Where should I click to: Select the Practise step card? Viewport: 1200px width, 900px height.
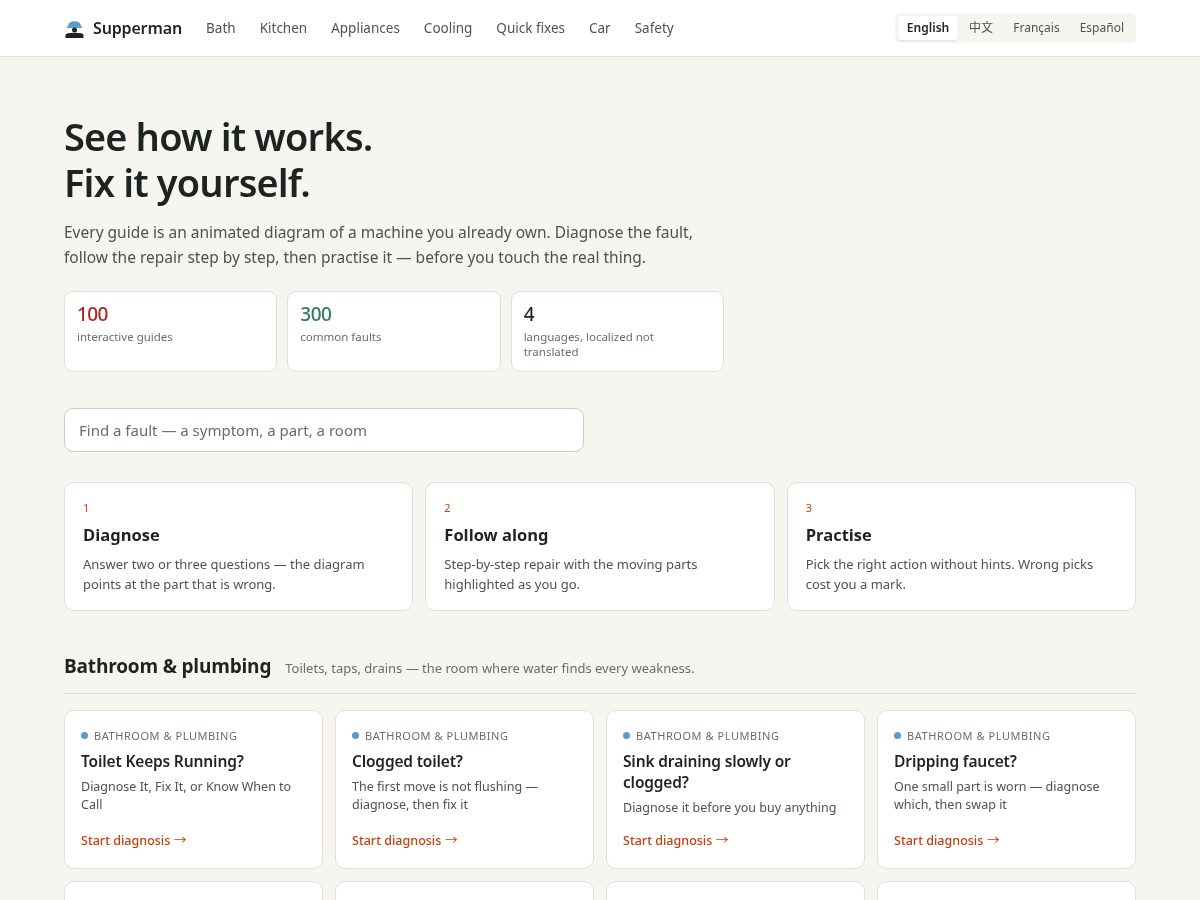[x=961, y=546]
